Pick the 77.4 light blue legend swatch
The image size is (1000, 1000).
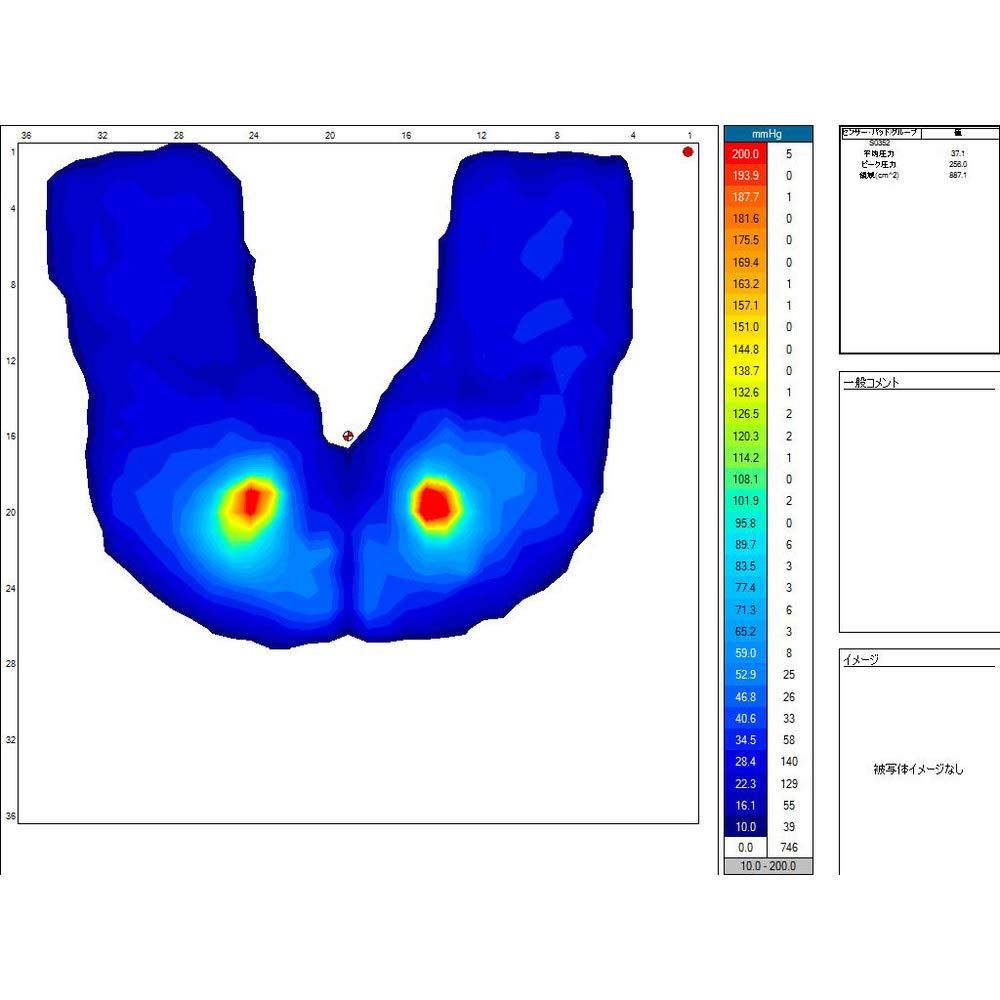(746, 588)
